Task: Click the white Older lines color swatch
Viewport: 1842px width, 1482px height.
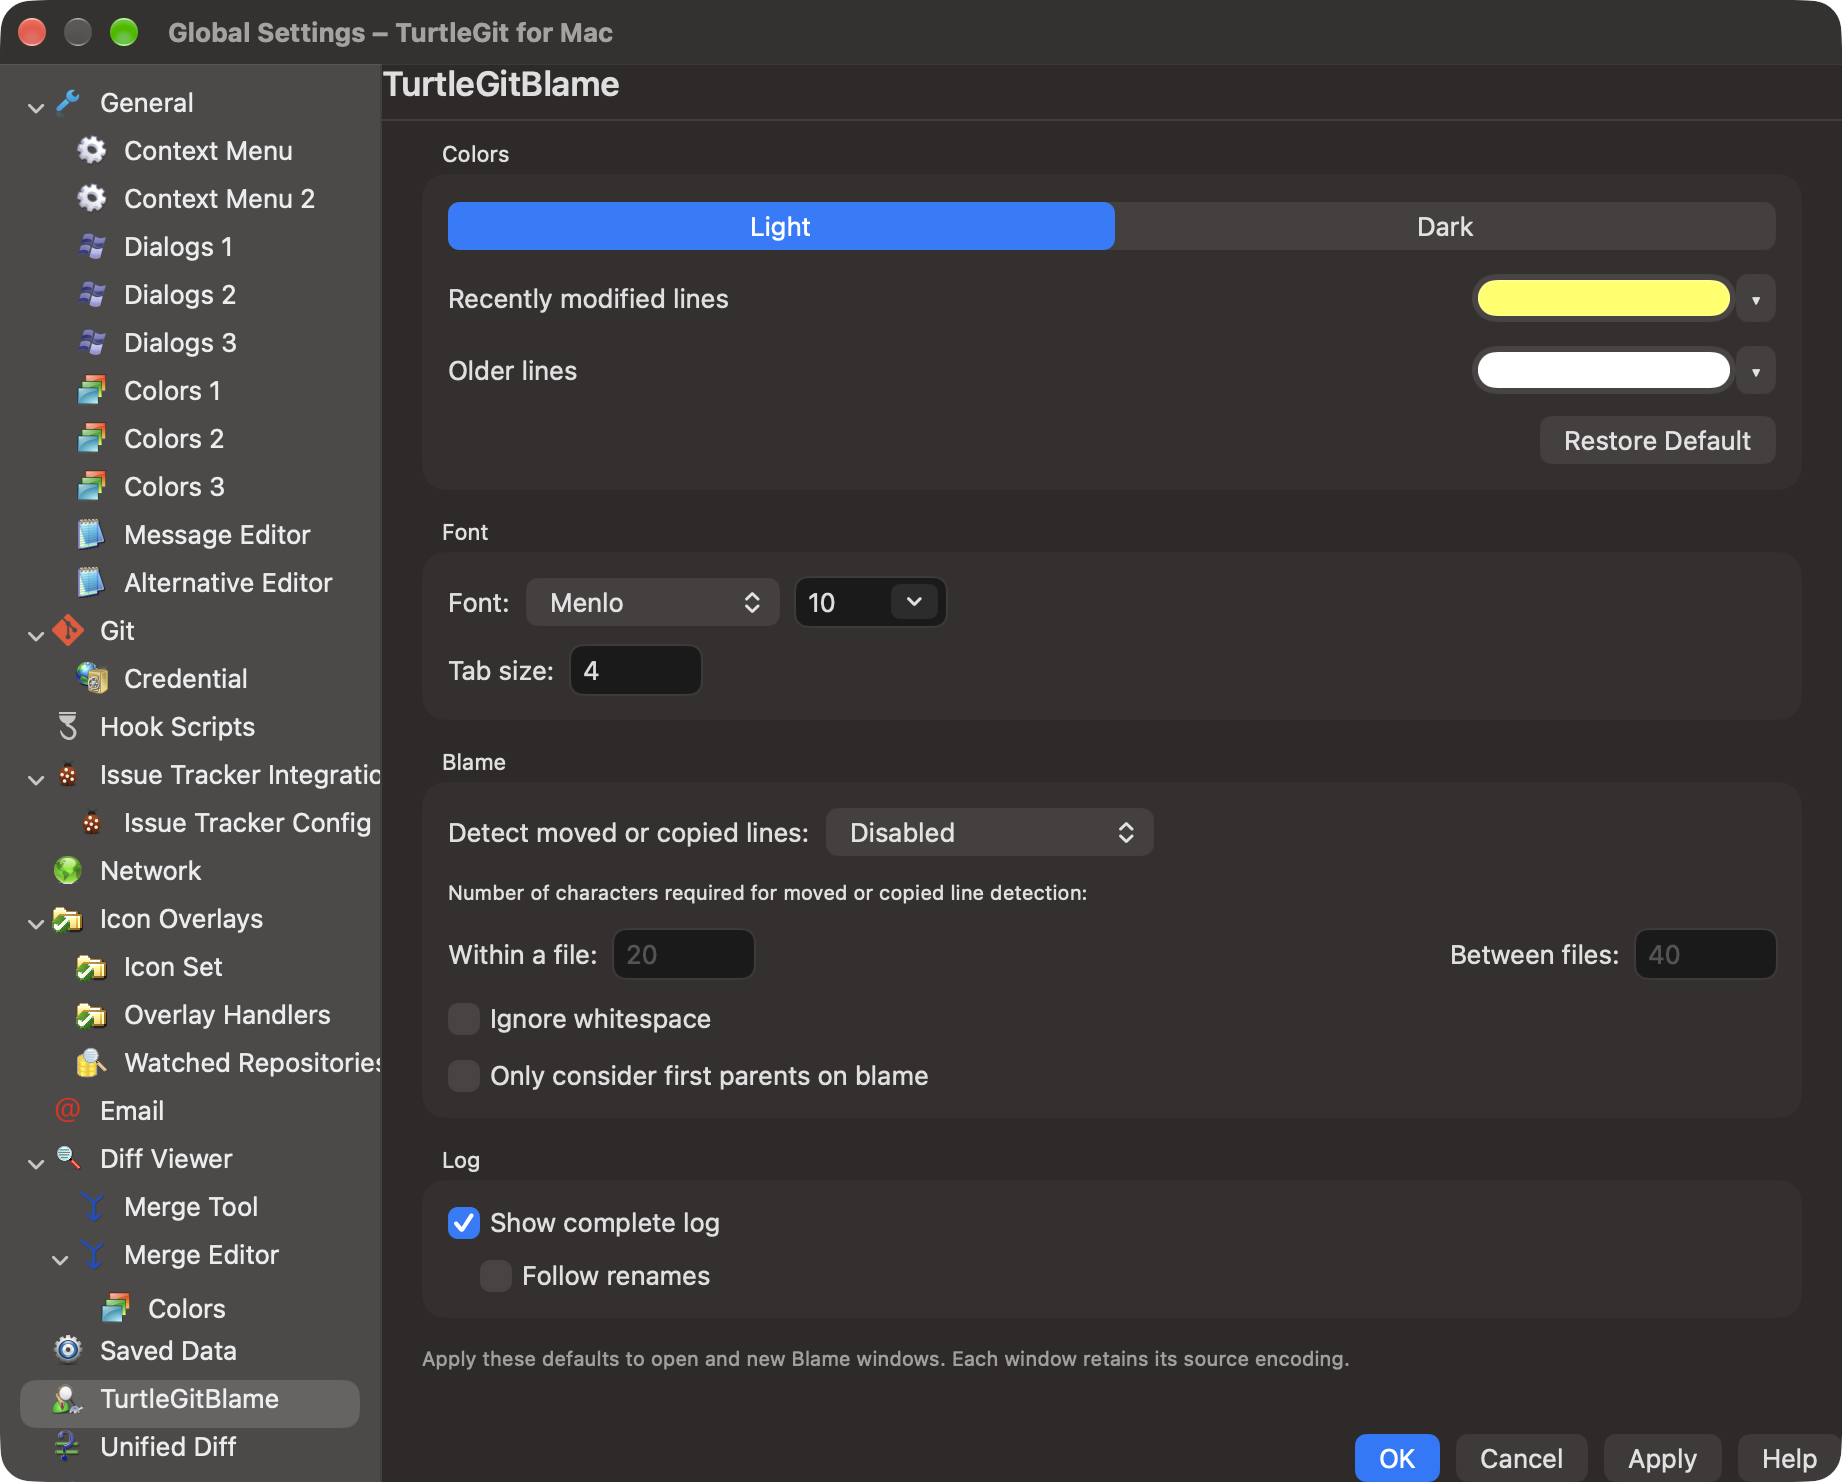Action: (x=1603, y=370)
